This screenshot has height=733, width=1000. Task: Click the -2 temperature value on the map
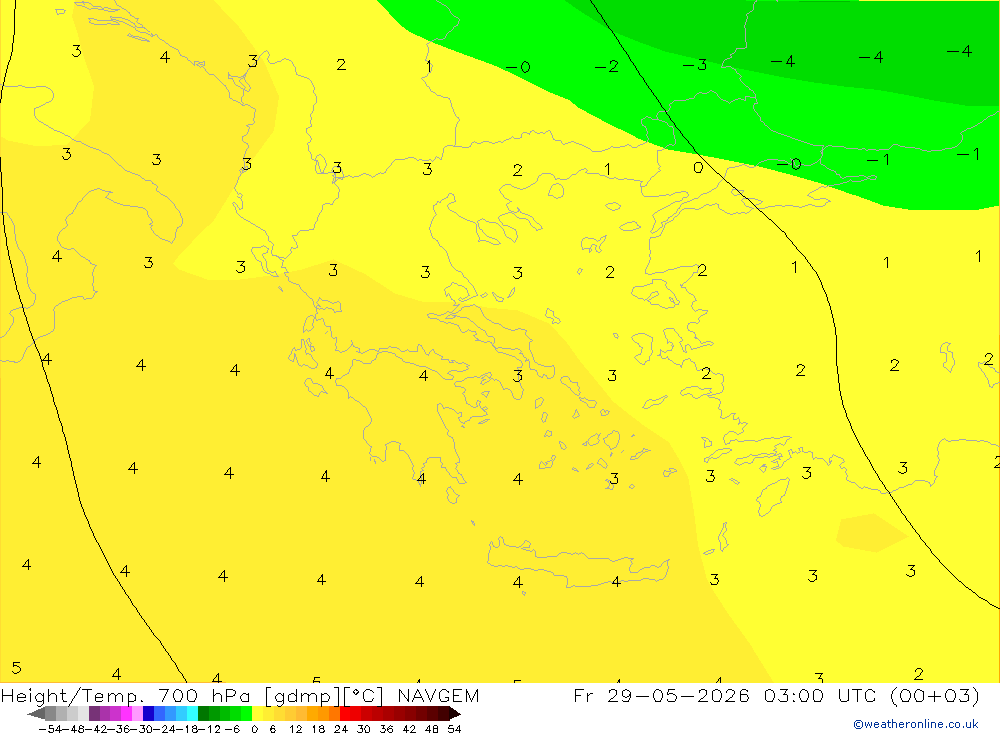(x=607, y=66)
